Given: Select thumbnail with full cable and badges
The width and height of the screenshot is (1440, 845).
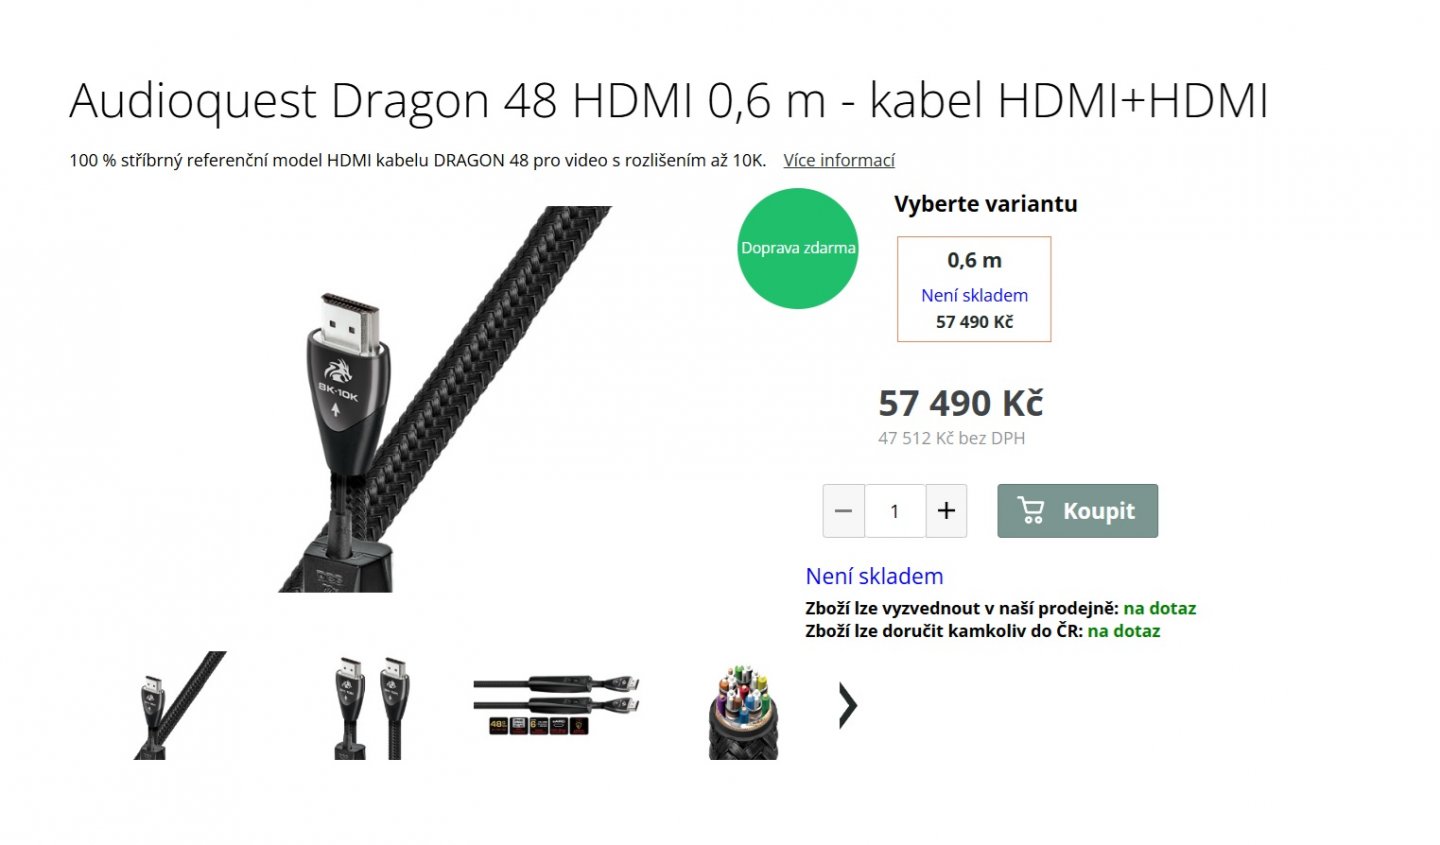Looking at the screenshot, I should pos(556,705).
